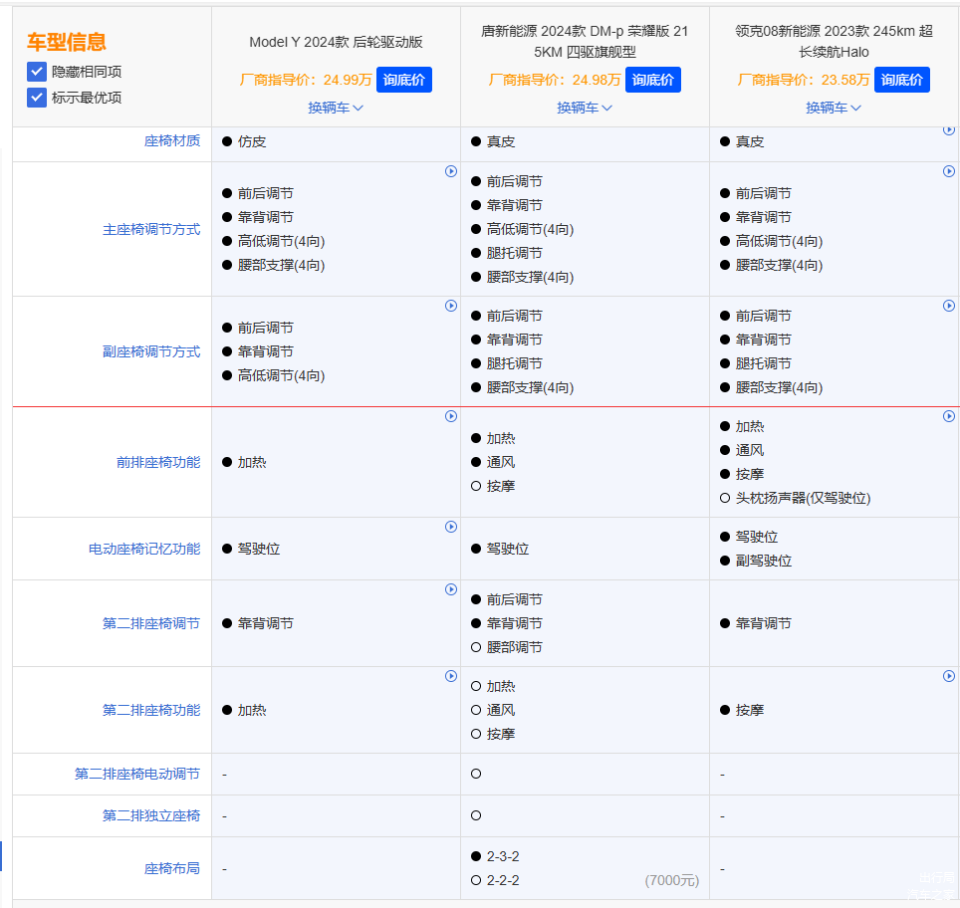
Task: Open play icon in Model Y 电动座椅记忆功能 cell
Action: [x=451, y=527]
